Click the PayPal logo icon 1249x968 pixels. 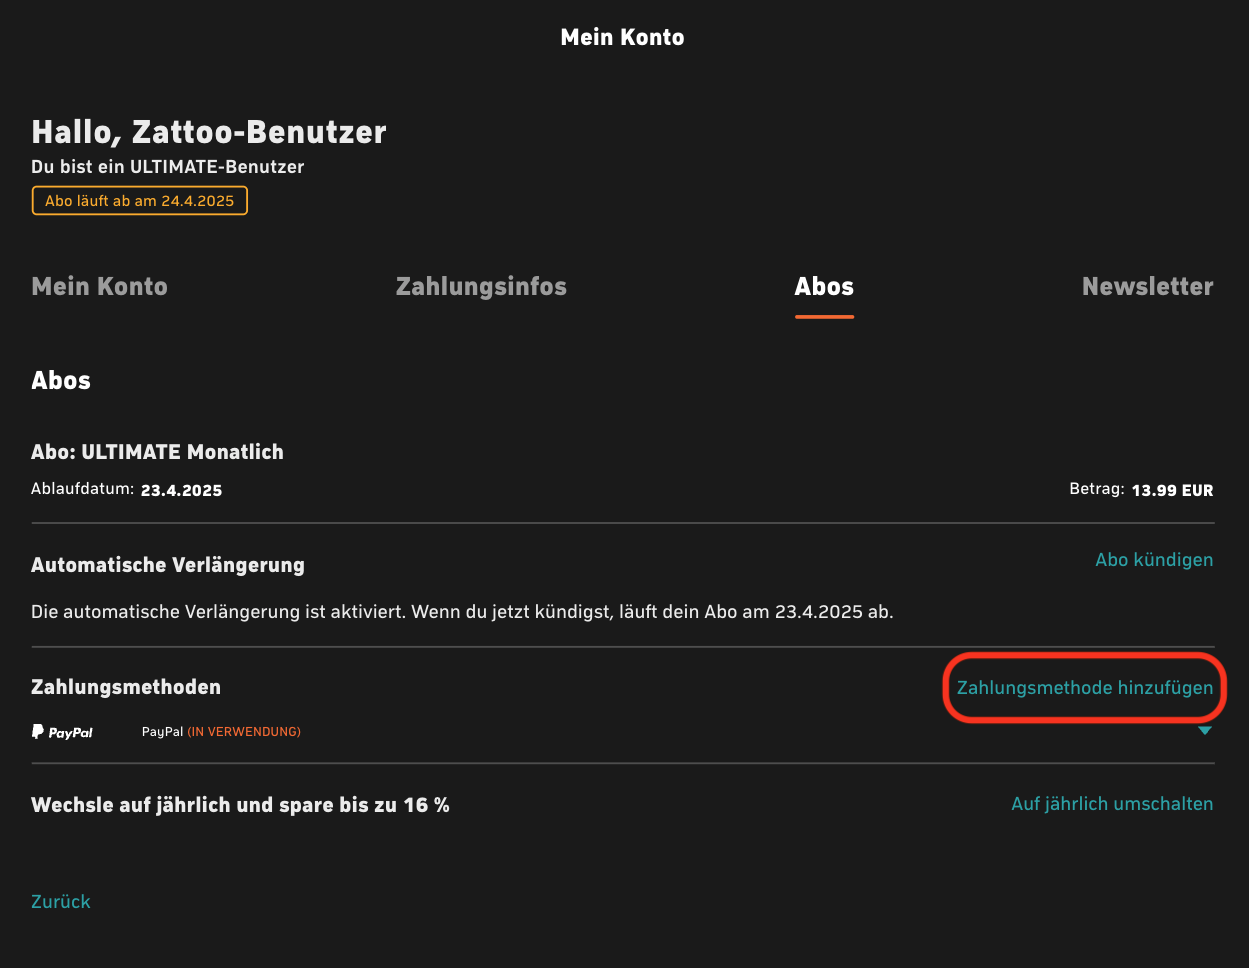63,732
